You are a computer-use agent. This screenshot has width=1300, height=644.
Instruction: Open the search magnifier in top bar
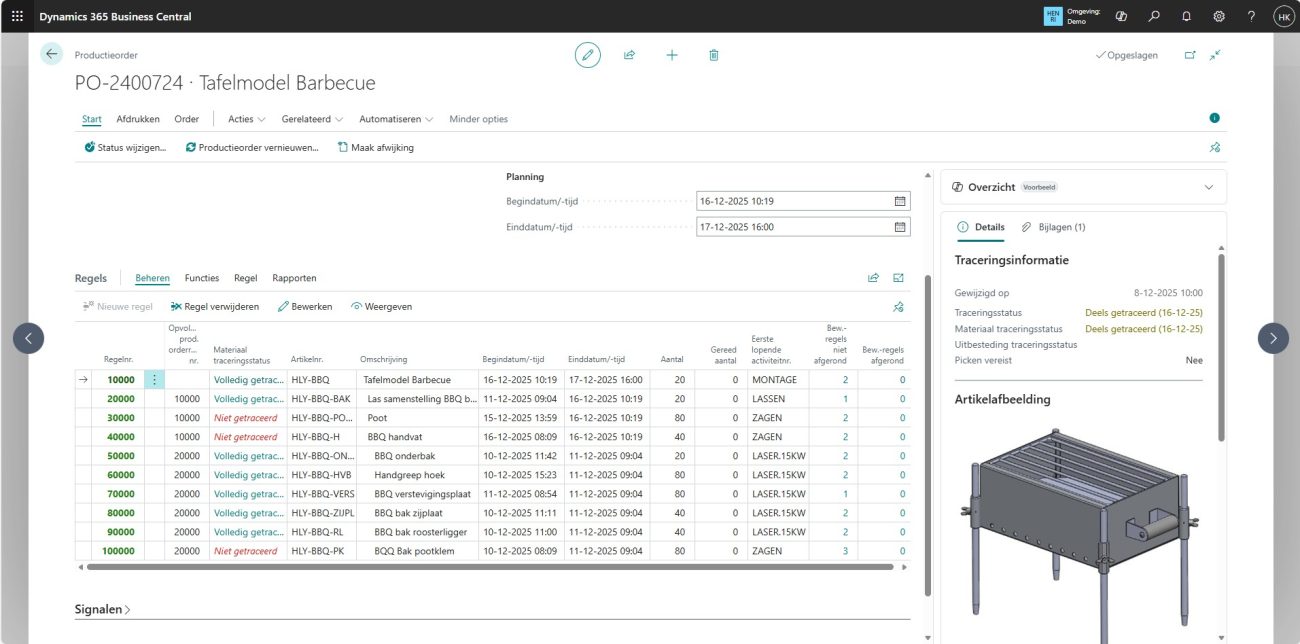point(1154,16)
